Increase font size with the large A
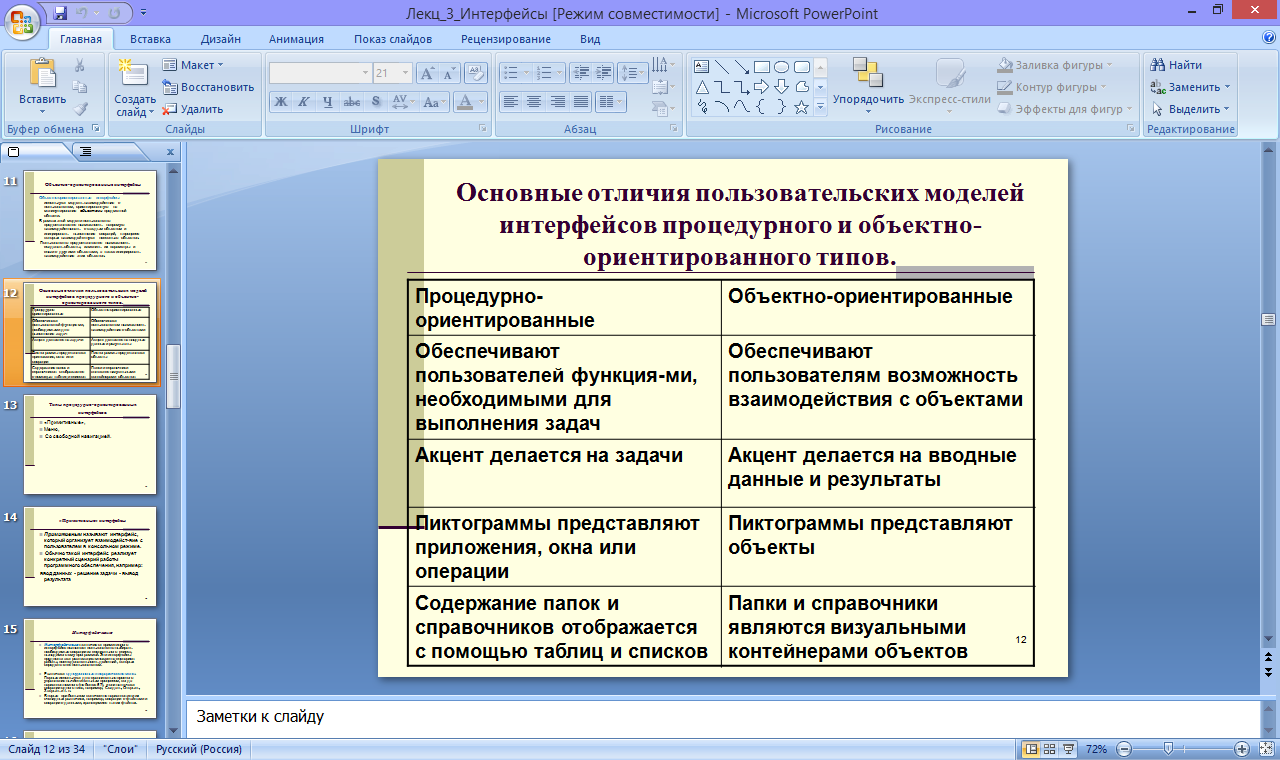Screen dimensions: 1280x760 pos(426,73)
